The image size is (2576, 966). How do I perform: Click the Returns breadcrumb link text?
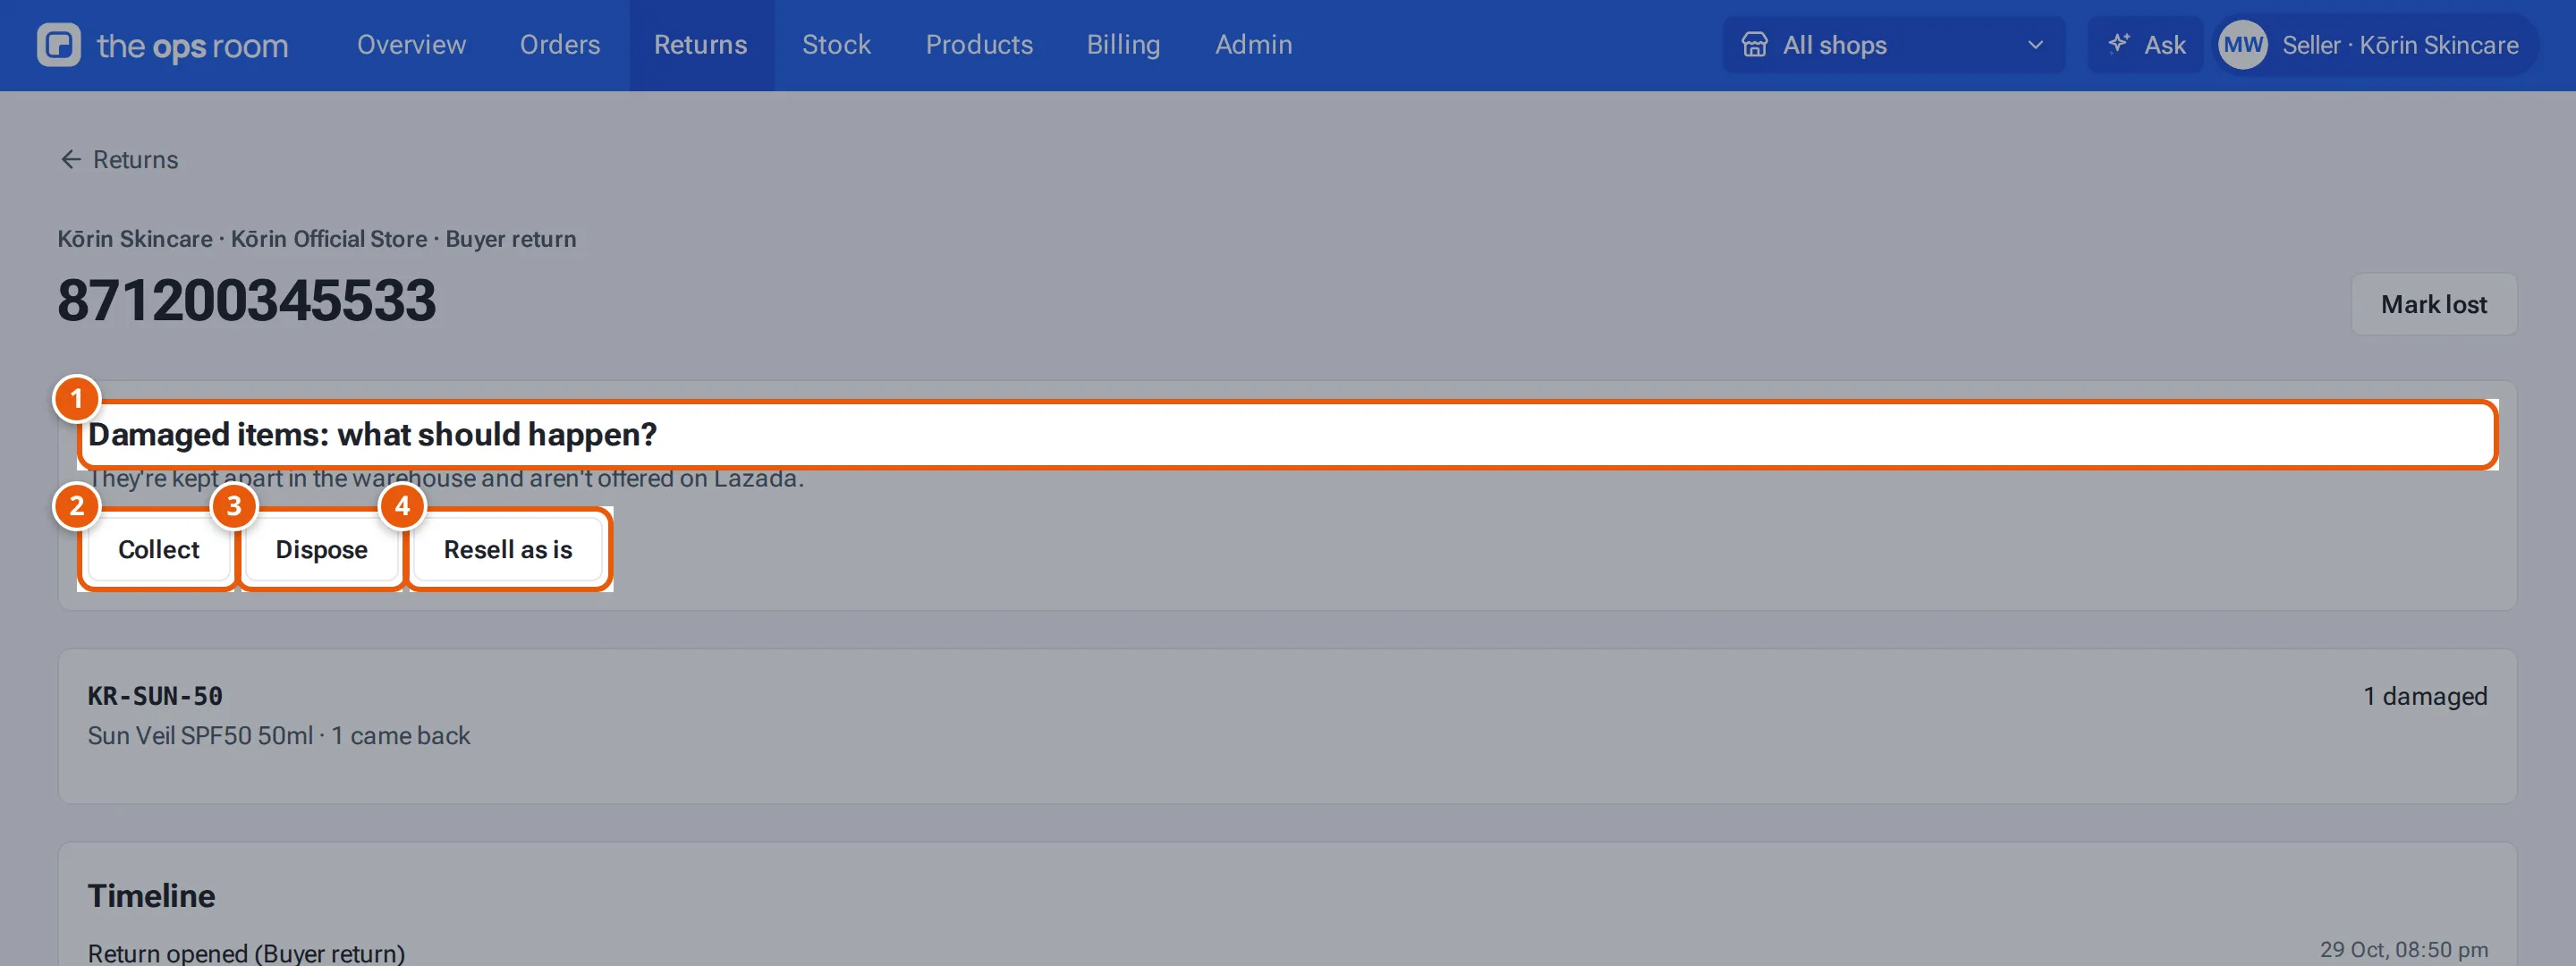135,160
